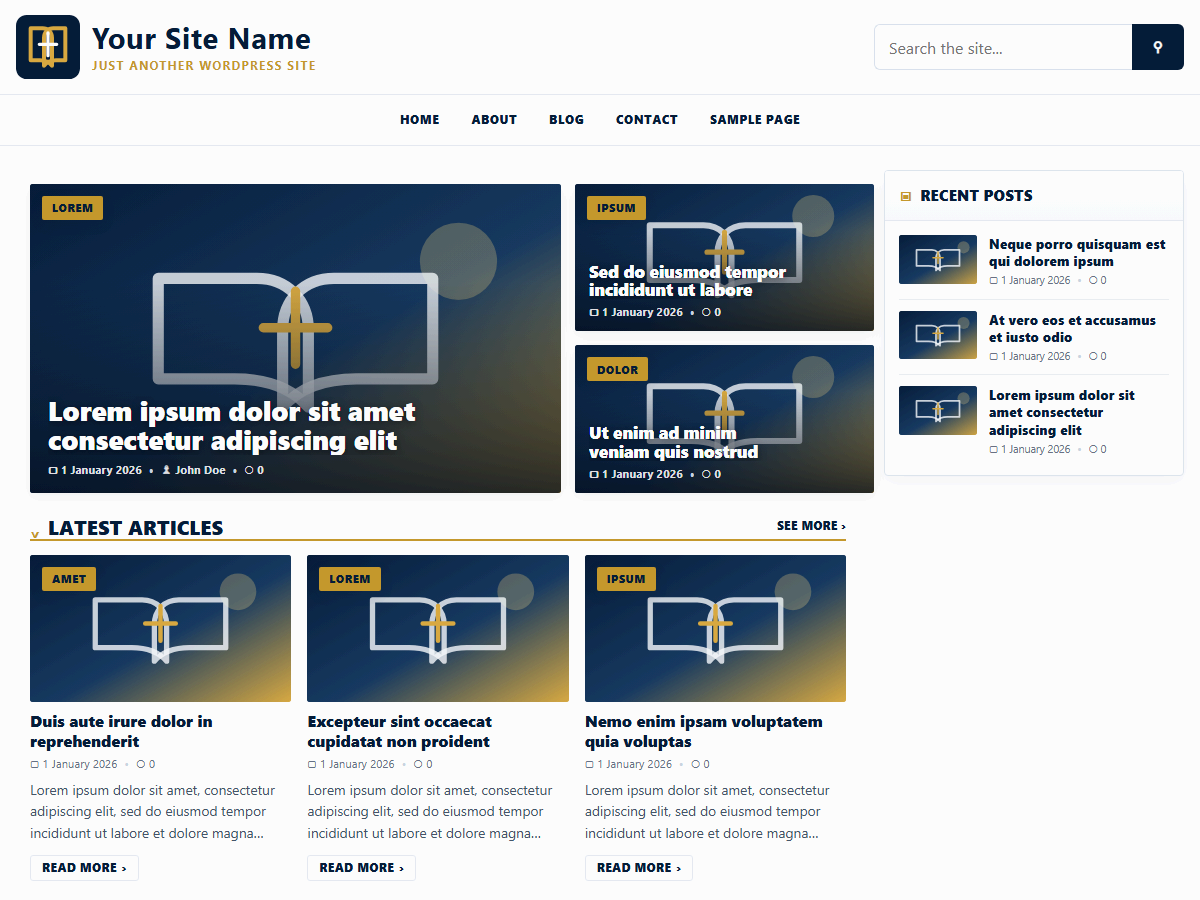Image resolution: width=1200 pixels, height=900 pixels.
Task: Click 1 January 2026 under Neque porro post
Action: (x=1030, y=280)
